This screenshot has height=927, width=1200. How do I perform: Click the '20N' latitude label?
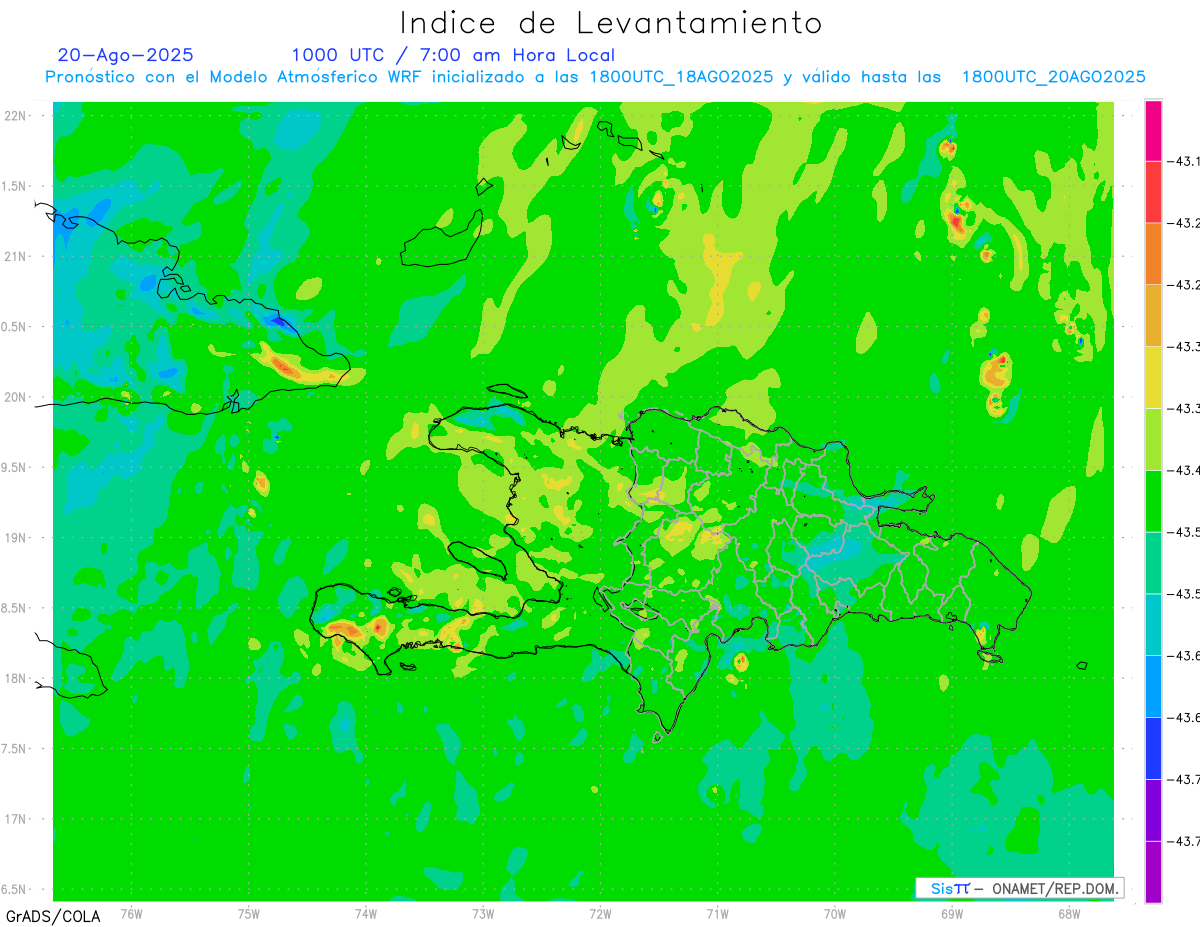click(15, 397)
